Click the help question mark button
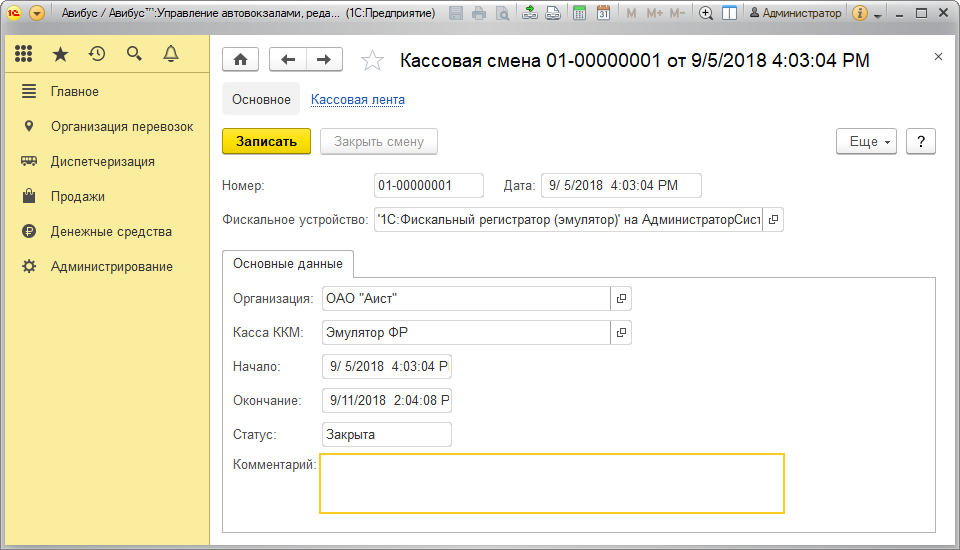The height and width of the screenshot is (550, 960). pos(920,142)
